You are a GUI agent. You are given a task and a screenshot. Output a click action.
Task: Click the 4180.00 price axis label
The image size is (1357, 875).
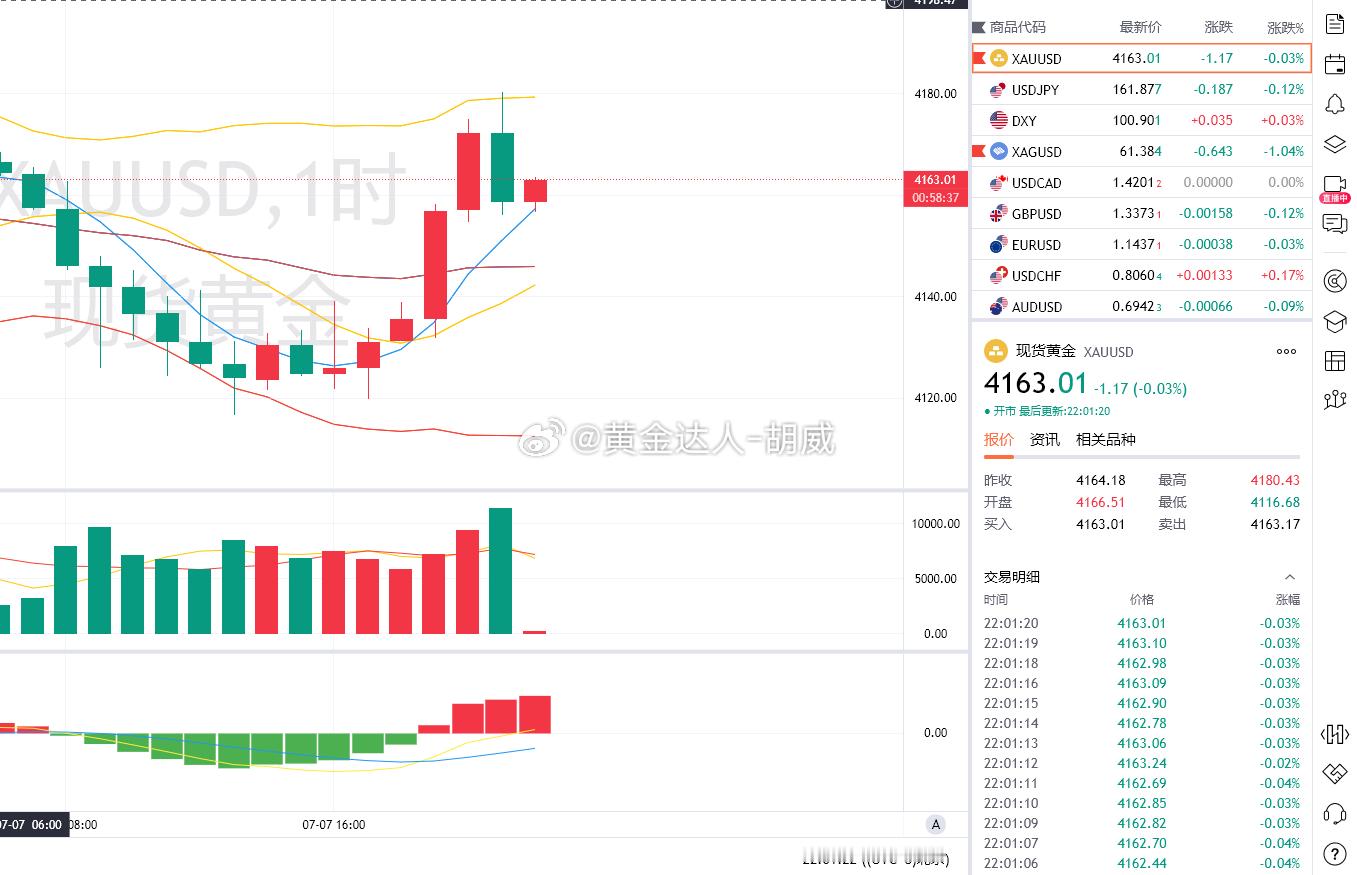pyautogui.click(x=935, y=94)
